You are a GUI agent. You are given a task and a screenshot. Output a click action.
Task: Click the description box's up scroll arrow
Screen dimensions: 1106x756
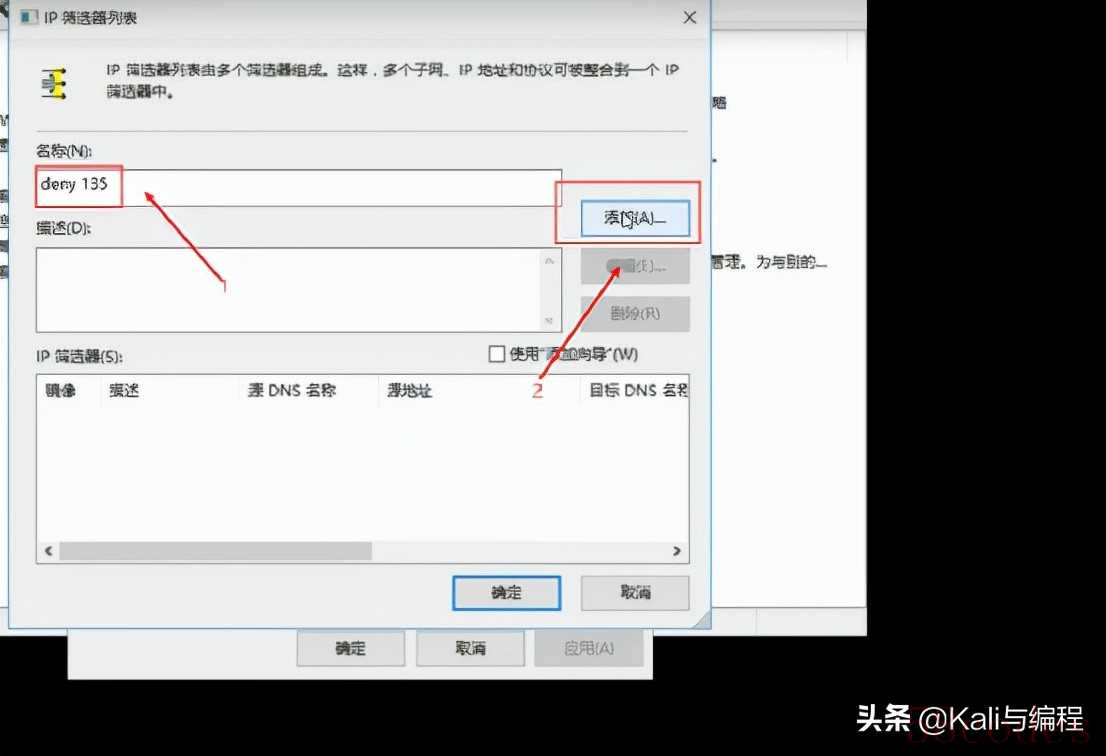(x=549, y=260)
